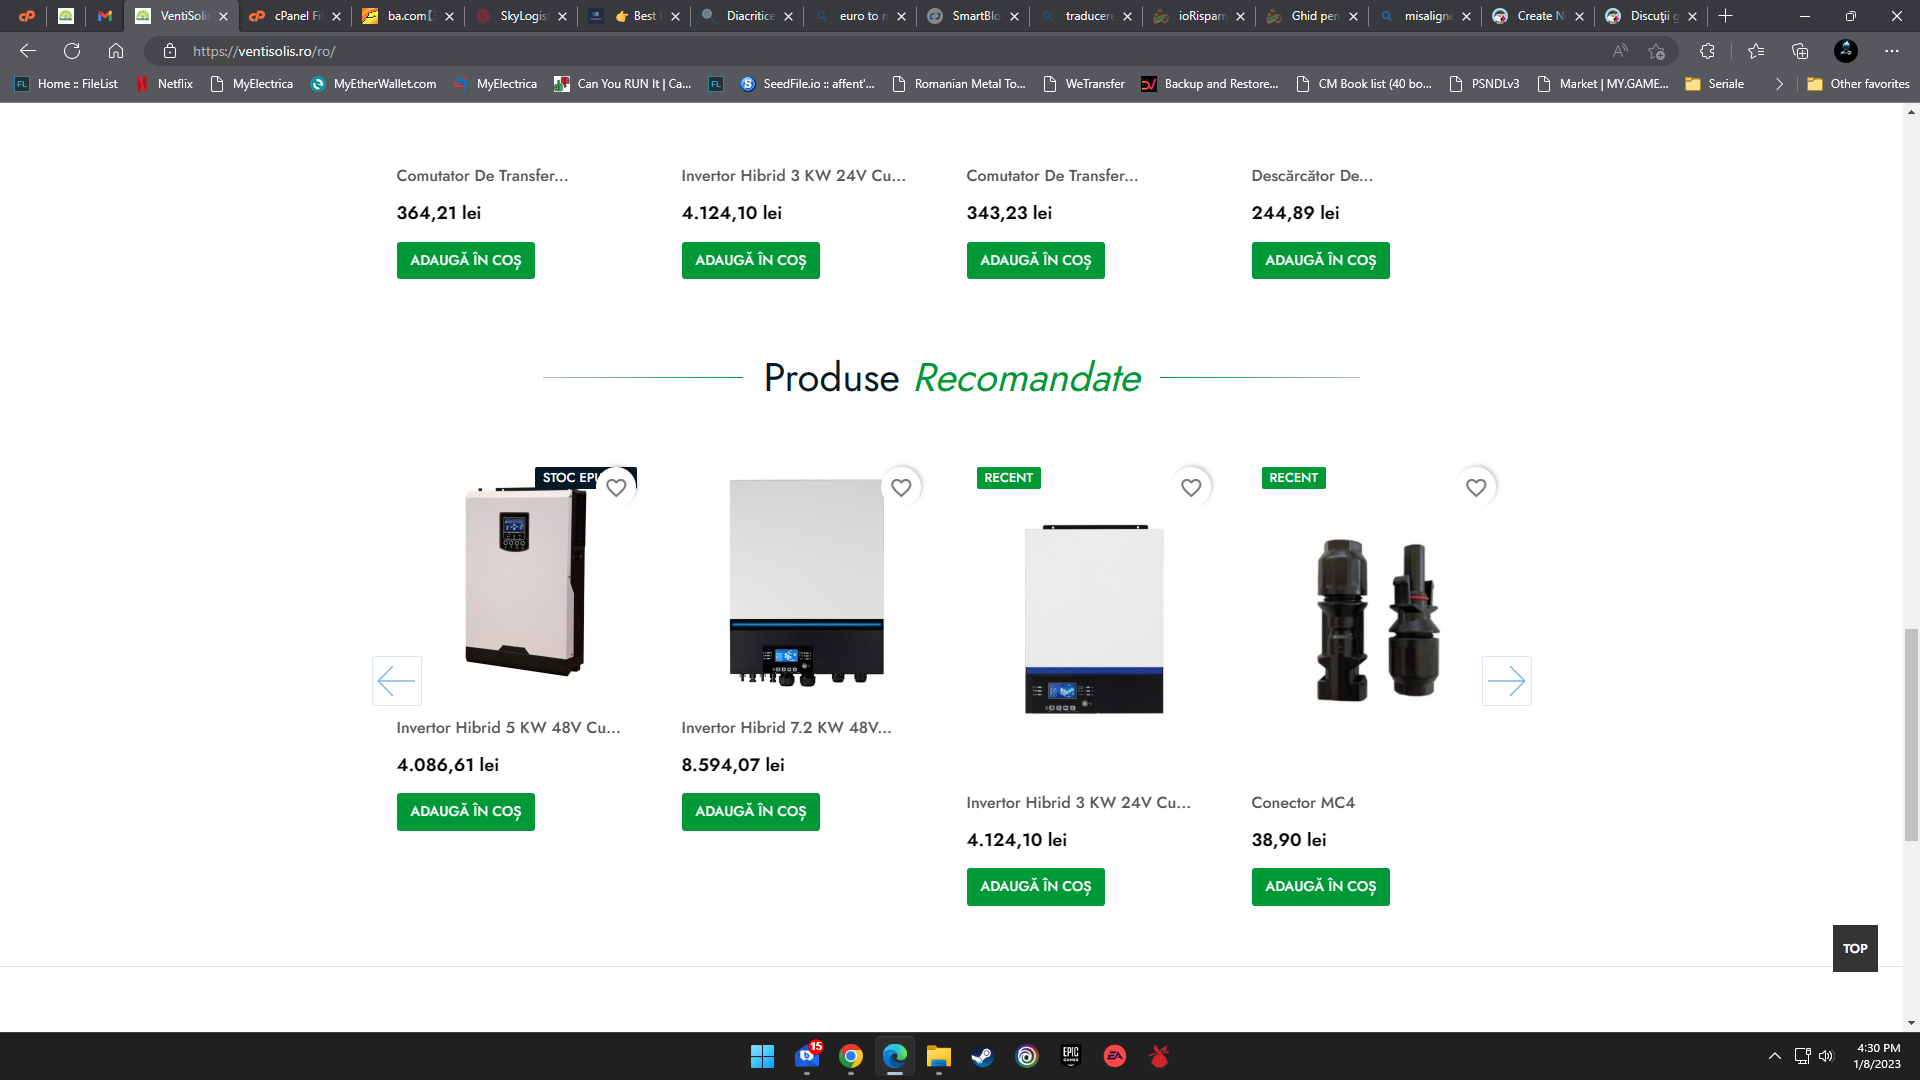Click the carousel next arrow
This screenshot has height=1080, width=1920.
point(1506,681)
